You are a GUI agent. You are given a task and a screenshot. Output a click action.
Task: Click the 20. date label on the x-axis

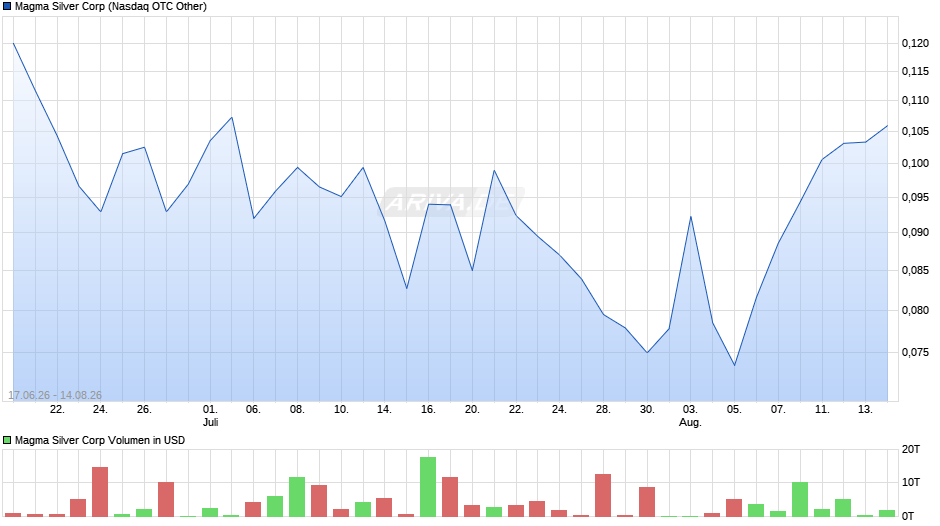coord(472,409)
